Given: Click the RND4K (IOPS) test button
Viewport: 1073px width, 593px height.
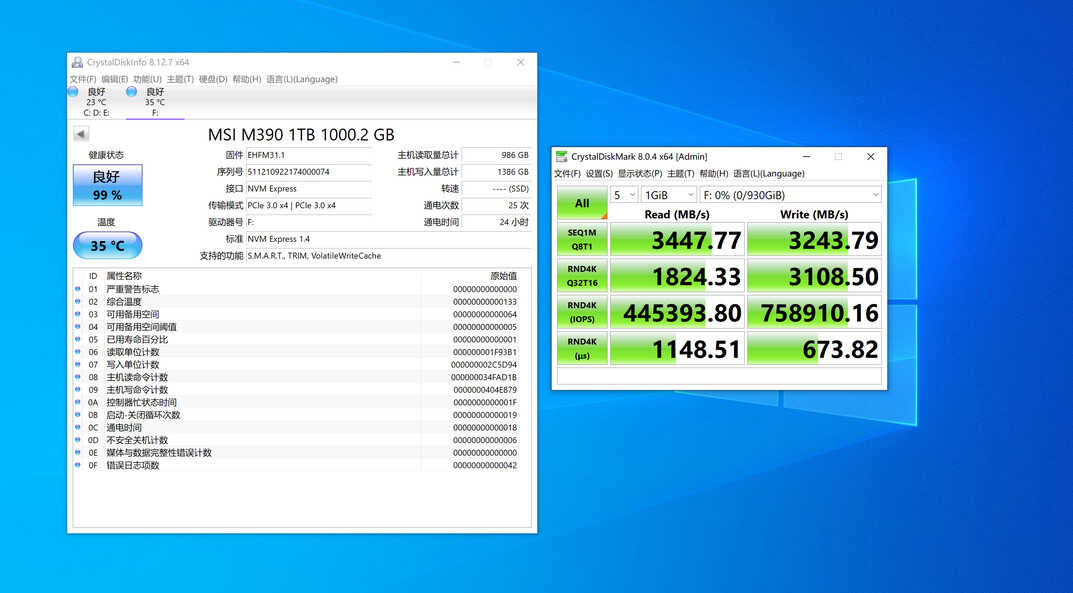Looking at the screenshot, I should click(x=582, y=312).
